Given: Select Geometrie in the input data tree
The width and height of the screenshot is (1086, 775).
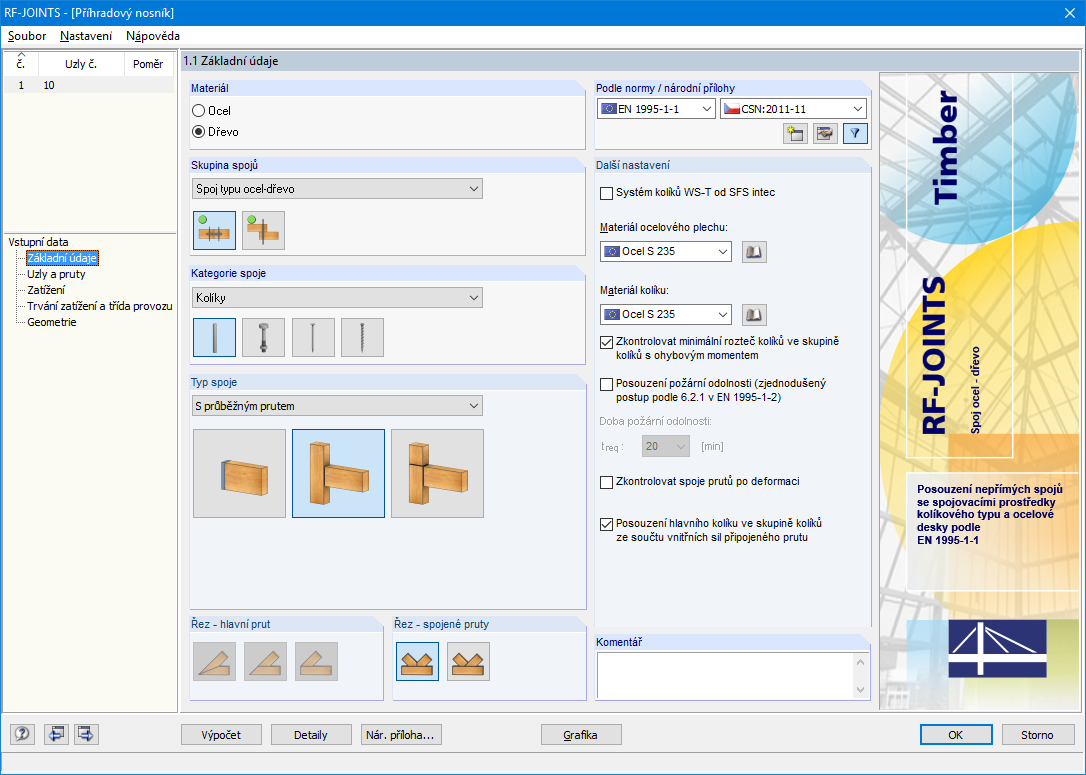Looking at the screenshot, I should [52, 322].
